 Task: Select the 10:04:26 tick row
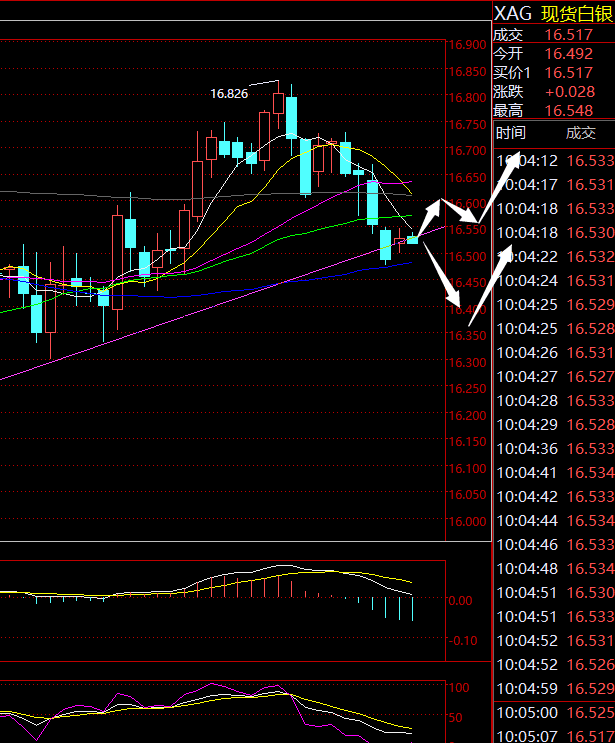554,353
